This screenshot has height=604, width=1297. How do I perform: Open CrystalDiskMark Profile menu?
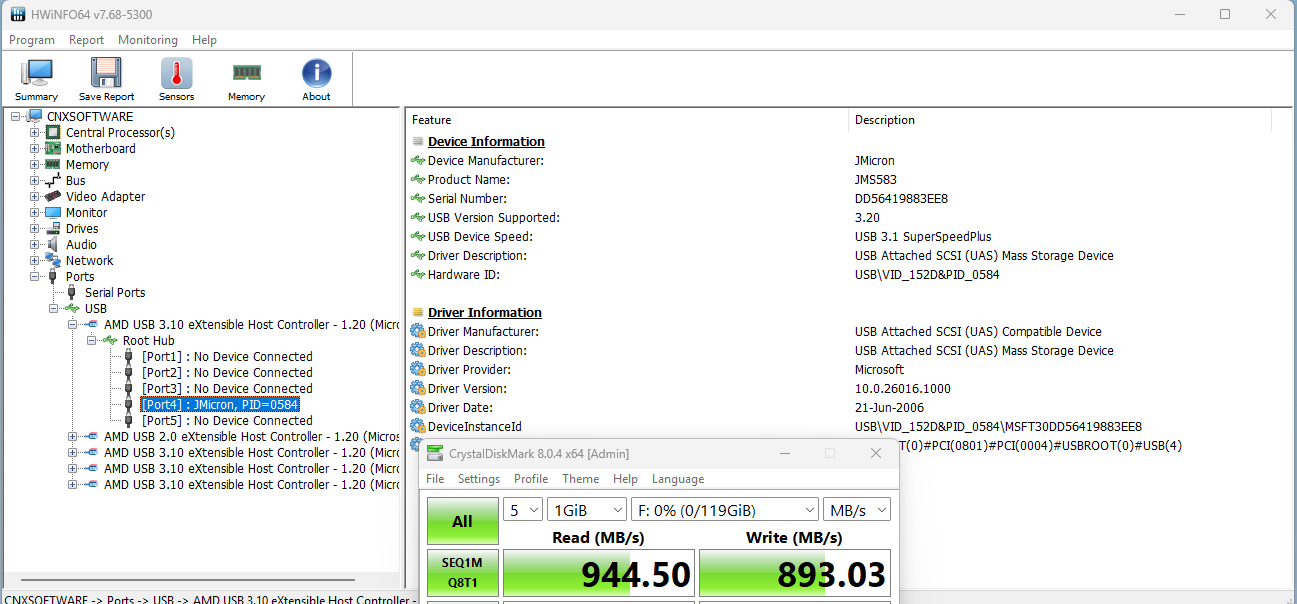531,479
